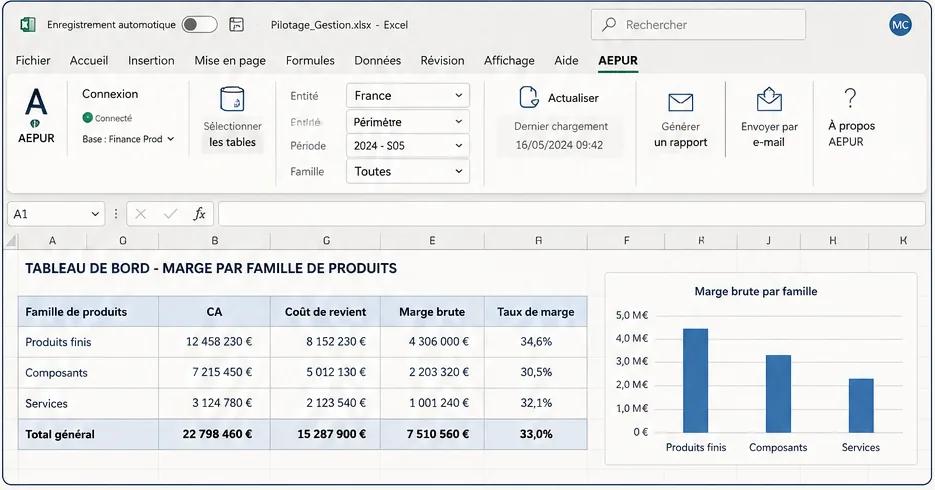This screenshot has height=490, width=935.
Task: Click the Actualiser button label
Action: tap(573, 98)
